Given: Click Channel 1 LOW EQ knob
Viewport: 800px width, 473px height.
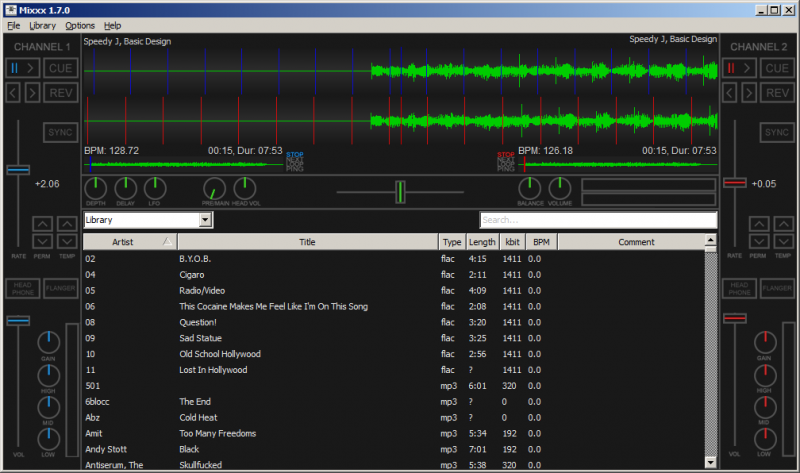Looking at the screenshot, I should coord(48,439).
